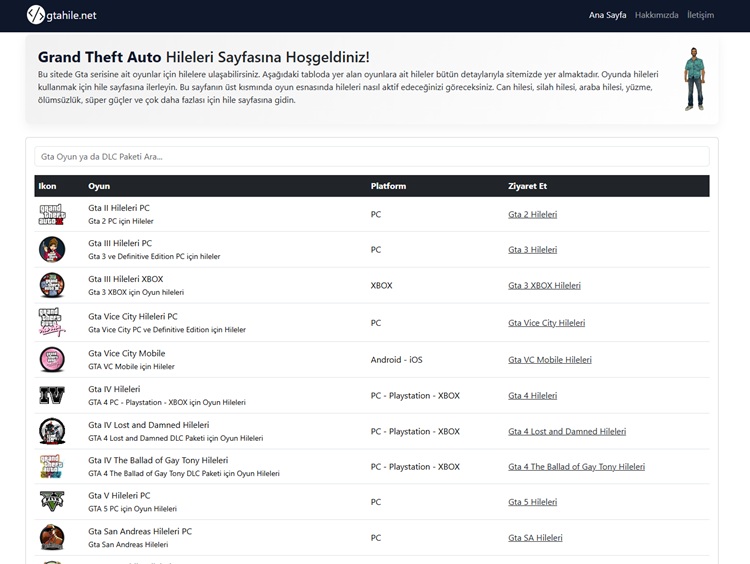Image resolution: width=750 pixels, height=564 pixels.
Task: Click the GTA V game icon
Action: click(51, 502)
